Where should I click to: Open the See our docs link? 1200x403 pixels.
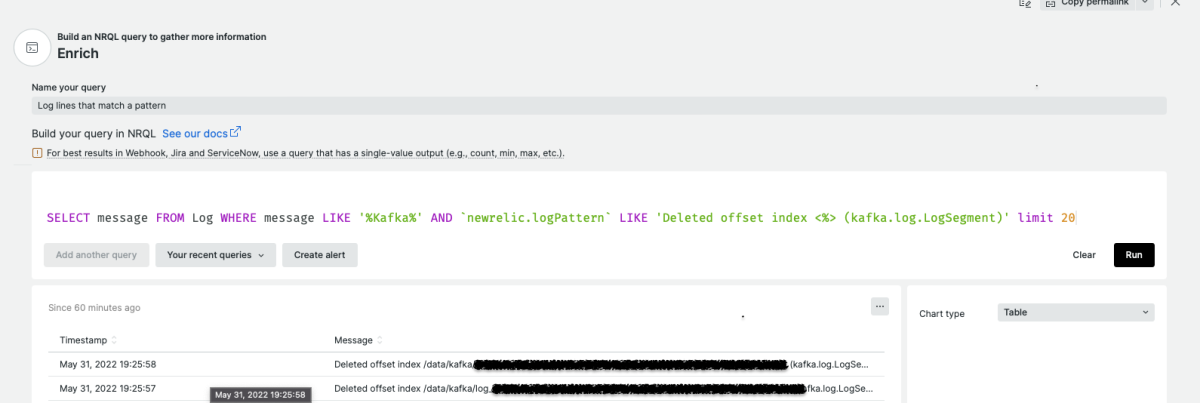coord(195,133)
